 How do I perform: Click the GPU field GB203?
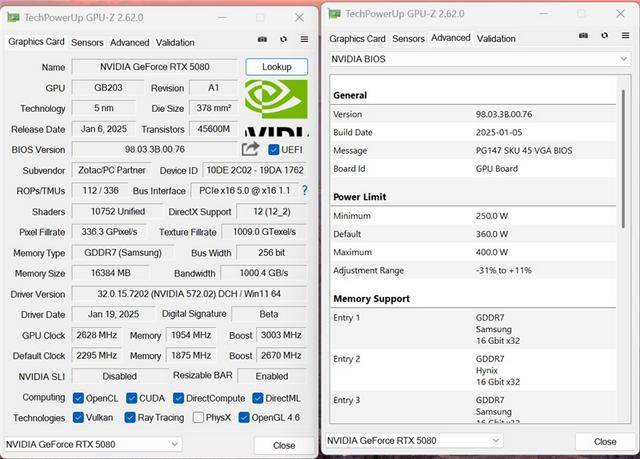pyautogui.click(x=108, y=88)
